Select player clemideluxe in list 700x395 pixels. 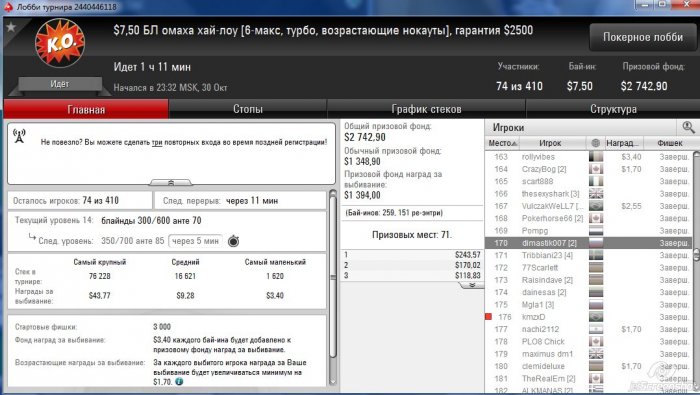(x=543, y=366)
